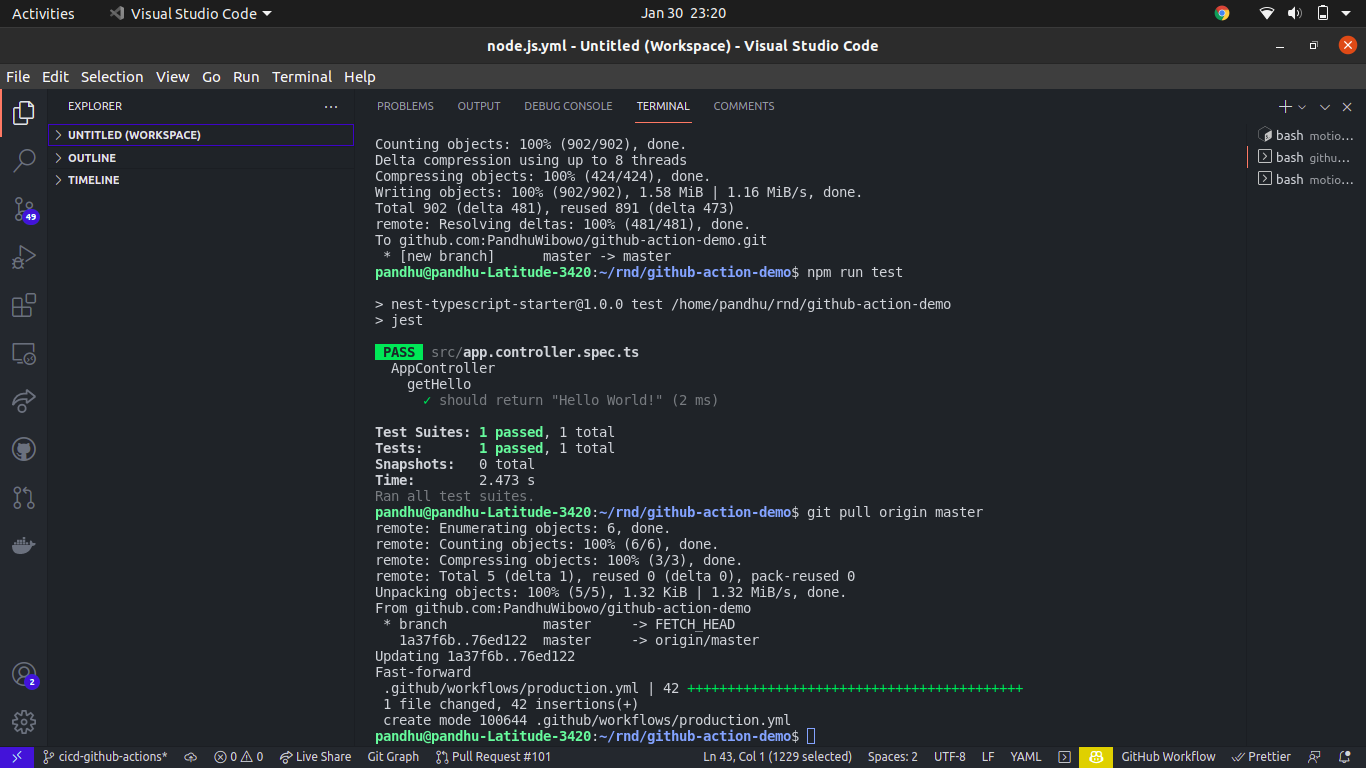1366x768 pixels.
Task: Switch to the OUTPUT tab
Action: click(x=479, y=106)
